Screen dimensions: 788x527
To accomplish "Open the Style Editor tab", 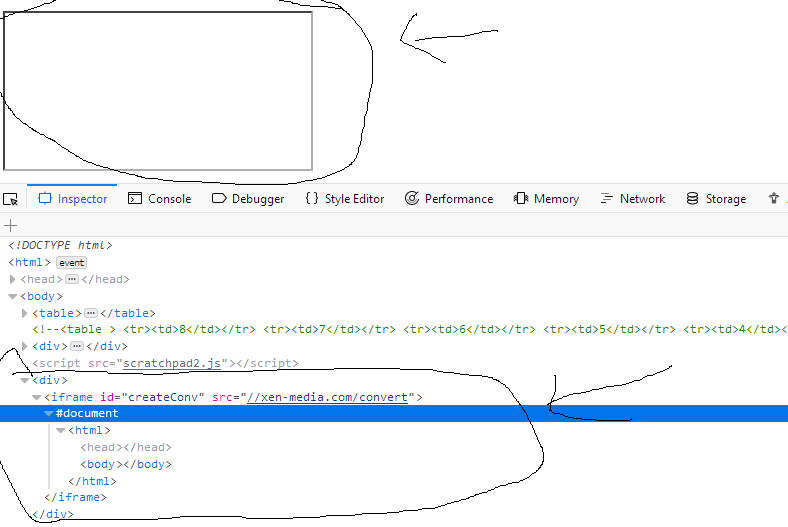I will (x=345, y=199).
